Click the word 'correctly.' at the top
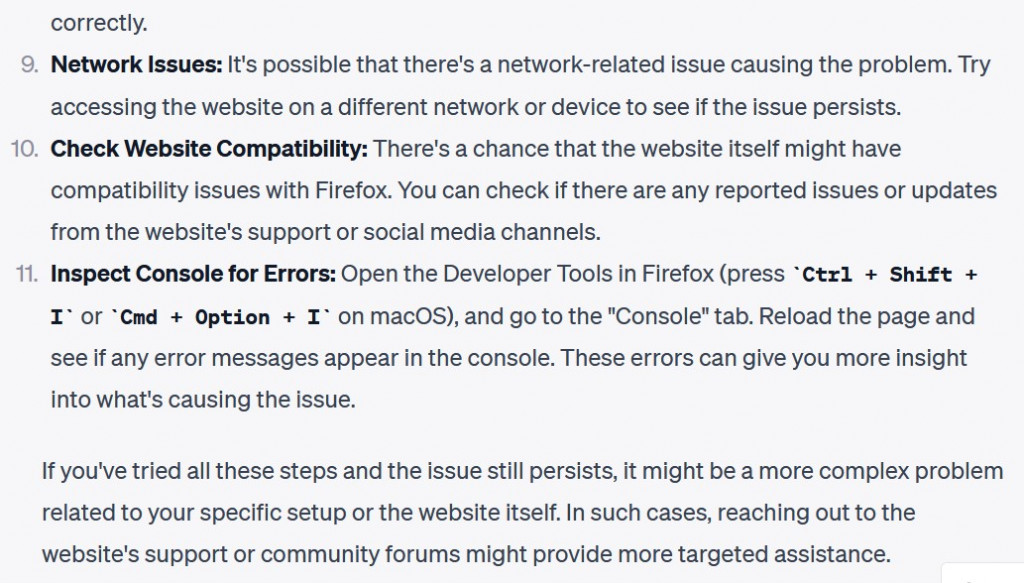This screenshot has width=1024, height=583. point(99,24)
